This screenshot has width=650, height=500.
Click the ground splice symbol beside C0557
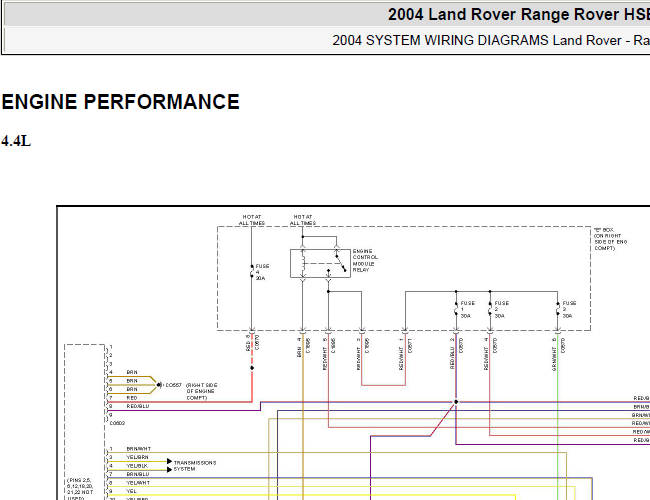(x=160, y=385)
